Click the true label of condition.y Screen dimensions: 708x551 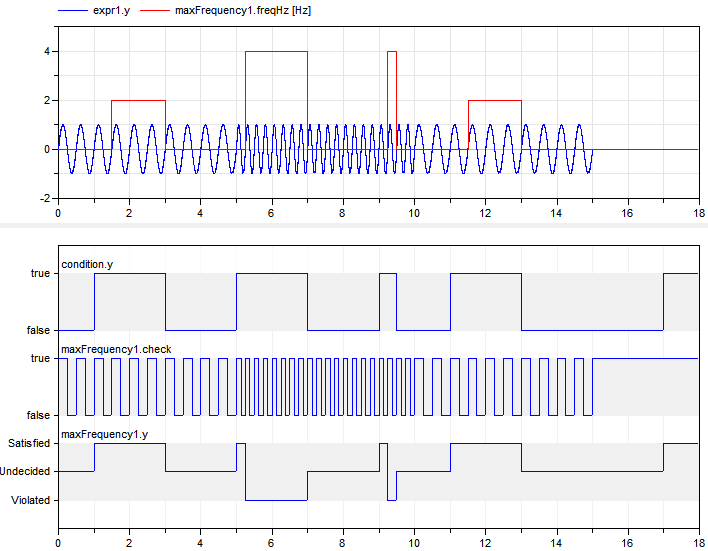(40, 273)
